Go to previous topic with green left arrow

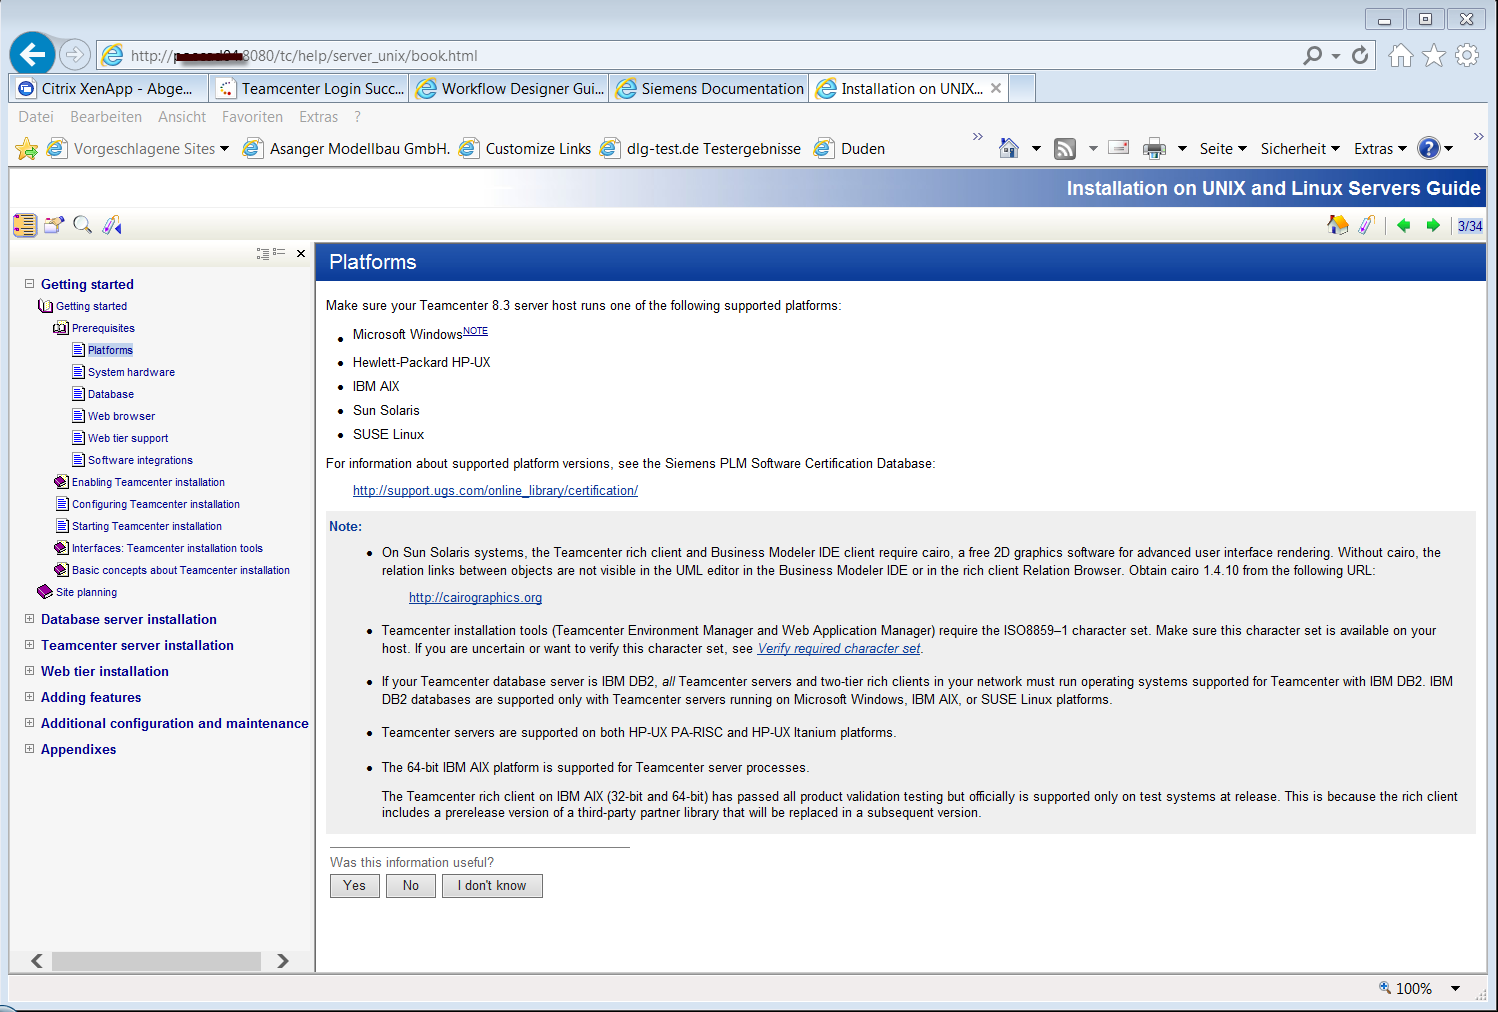1404,225
